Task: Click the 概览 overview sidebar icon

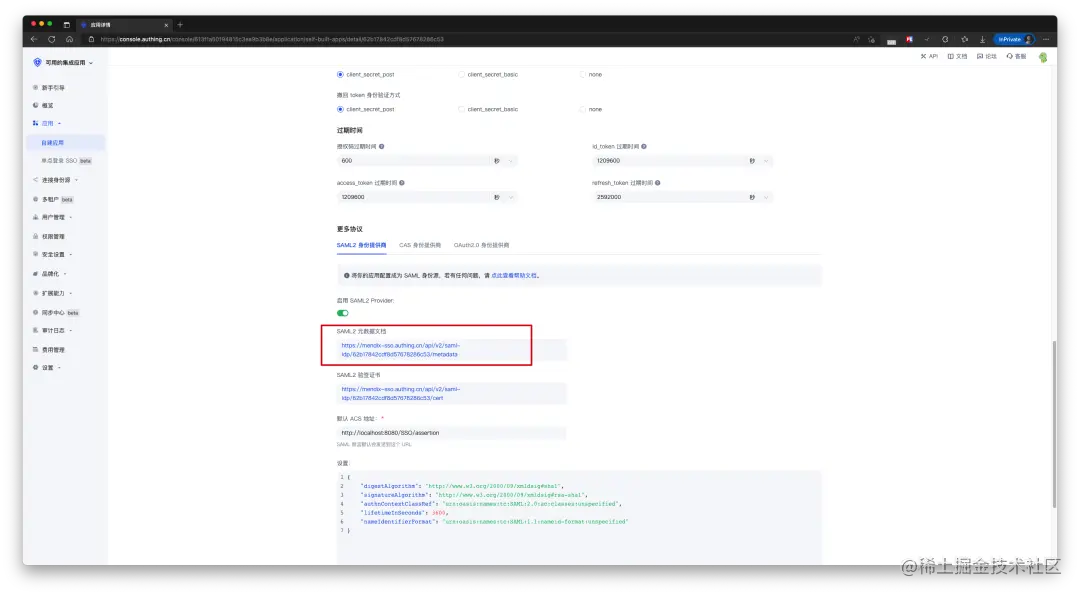Action: pos(35,105)
